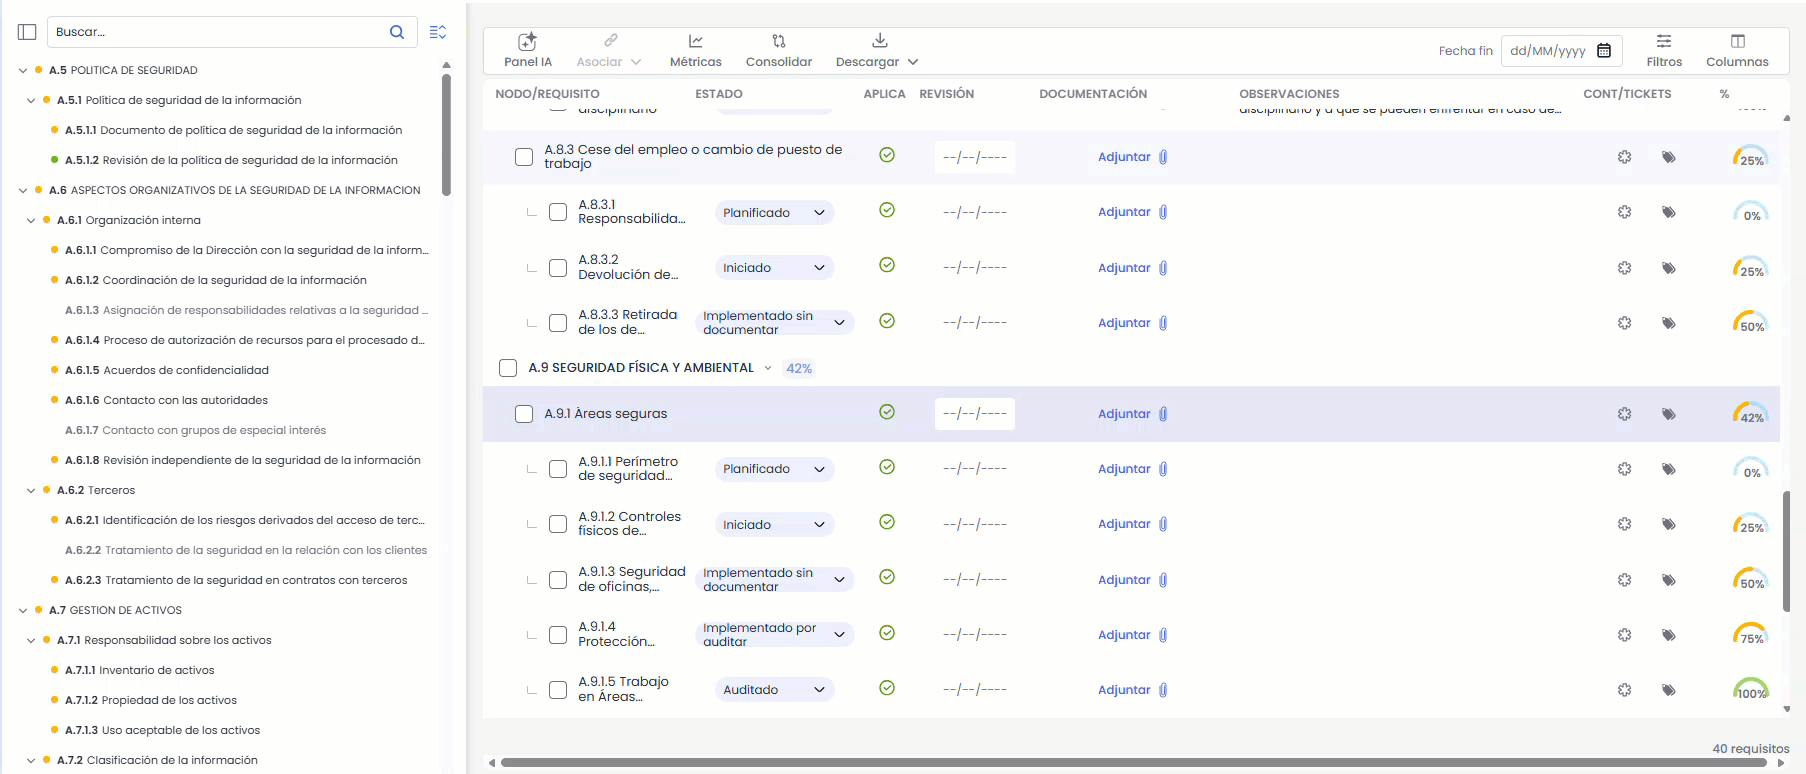Click the 75% progress gauge on A.9.1.4
The width and height of the screenshot is (1806, 774).
tap(1751, 634)
